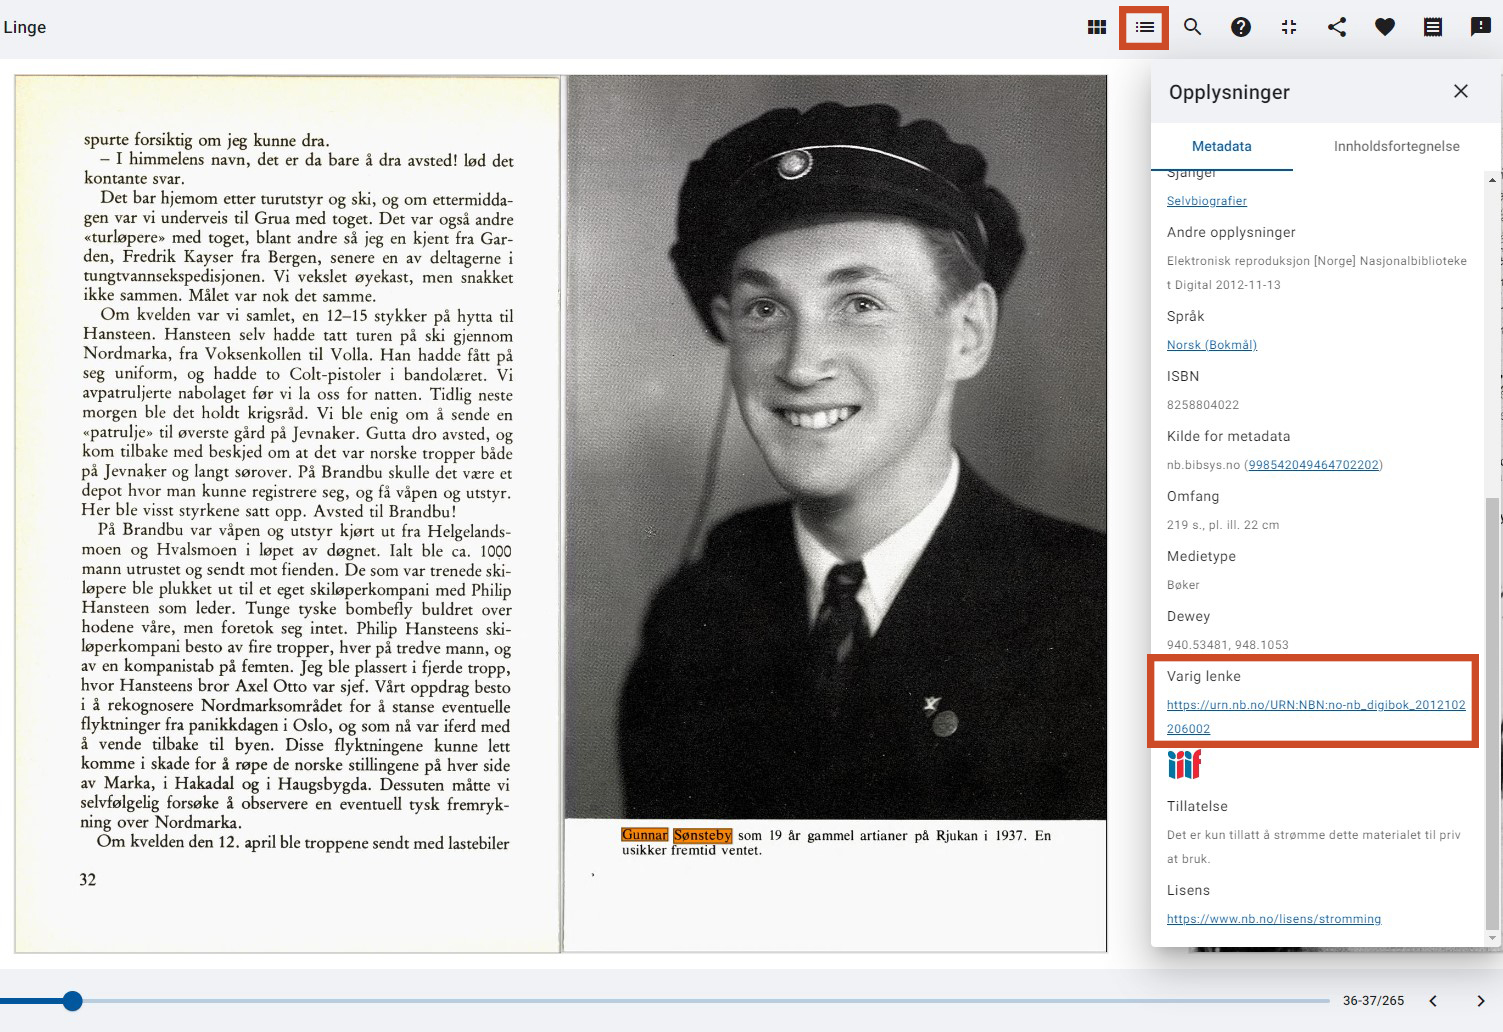
Task: Click the Dewey value 940.53481, 948.1053
Action: [x=1228, y=645]
